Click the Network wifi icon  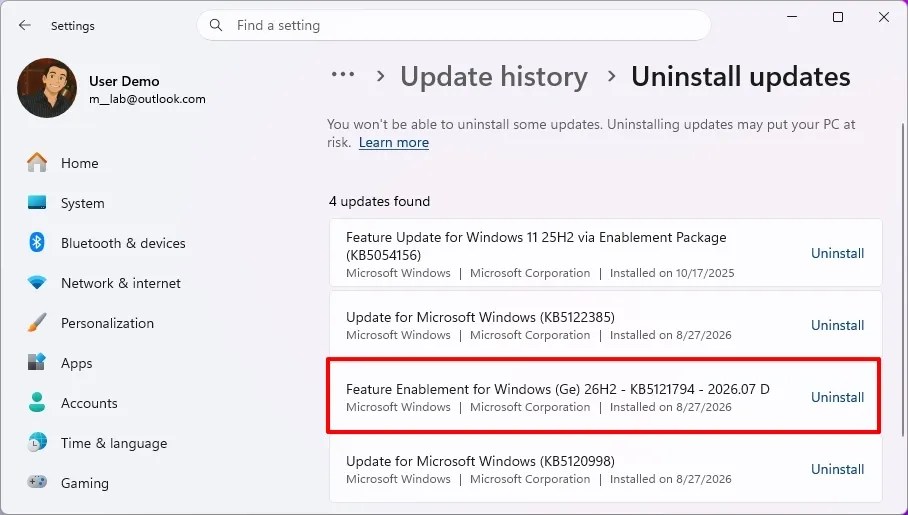coord(37,283)
